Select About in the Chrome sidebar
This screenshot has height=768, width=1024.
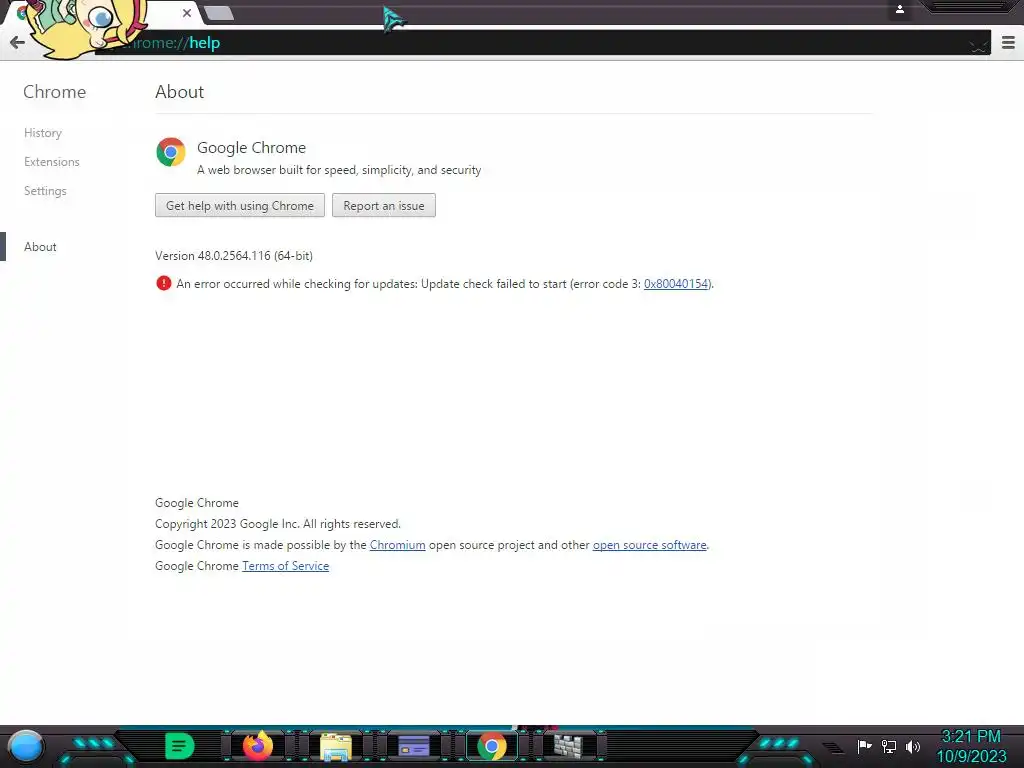click(x=40, y=247)
